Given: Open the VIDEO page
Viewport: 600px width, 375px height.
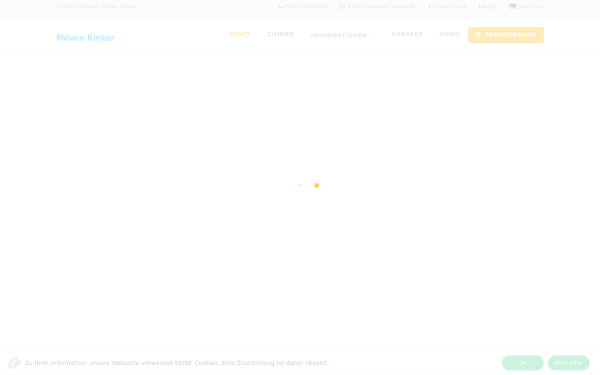Looking at the screenshot, I should (450, 34).
